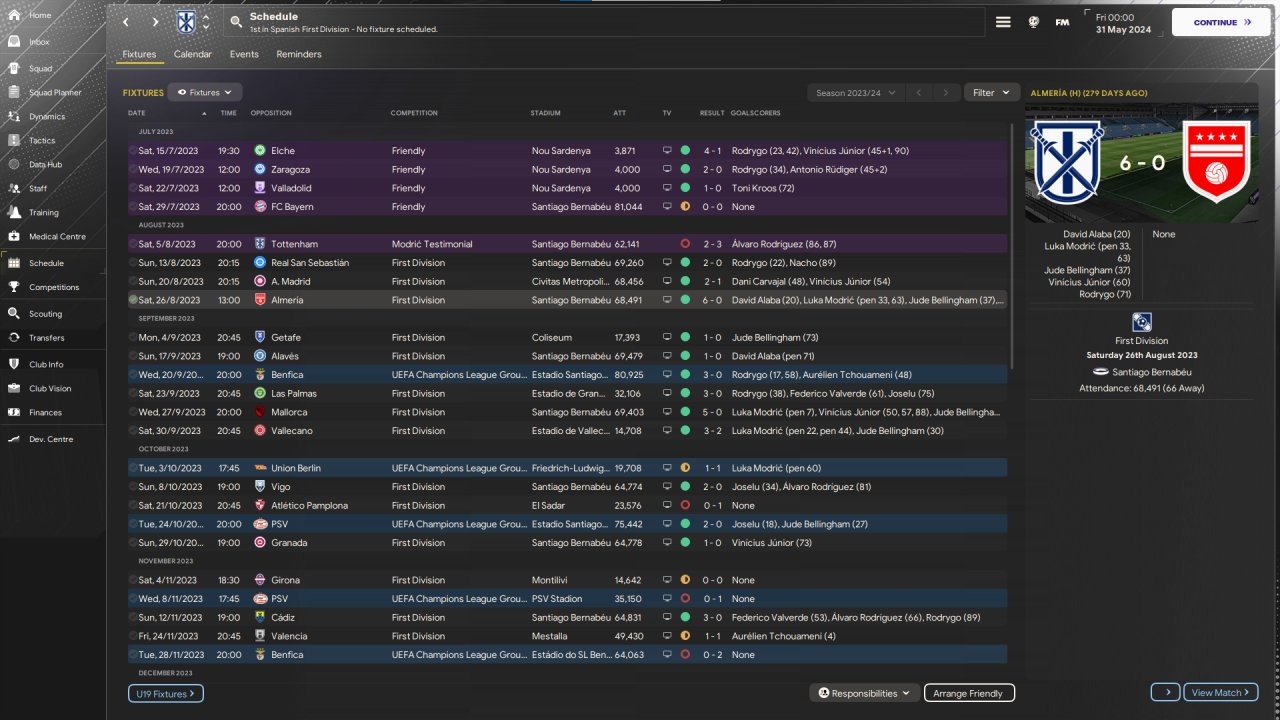Switch to the Fixtures tab
Viewport: 1280px width, 720px height.
click(x=139, y=54)
